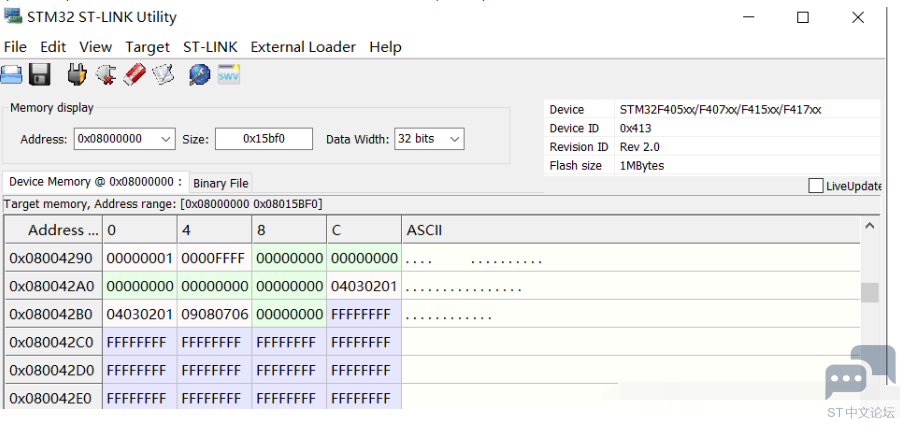Click cell 04030201 in row 0x080042A0

click(364, 286)
